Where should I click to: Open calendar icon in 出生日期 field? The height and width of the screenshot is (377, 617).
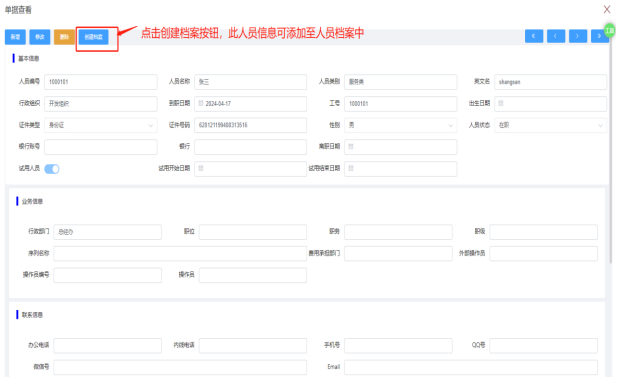tap(501, 103)
